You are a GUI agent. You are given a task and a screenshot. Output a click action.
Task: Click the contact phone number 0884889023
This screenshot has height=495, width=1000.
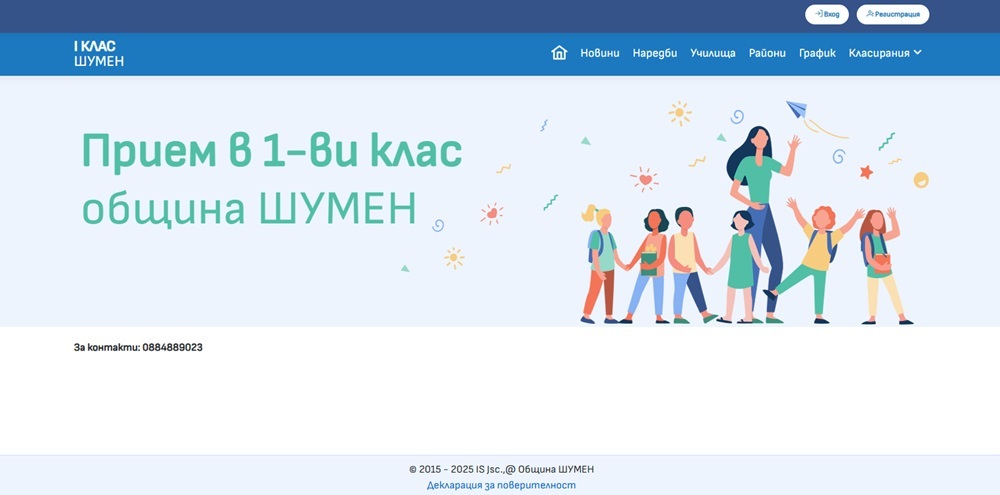(x=172, y=347)
